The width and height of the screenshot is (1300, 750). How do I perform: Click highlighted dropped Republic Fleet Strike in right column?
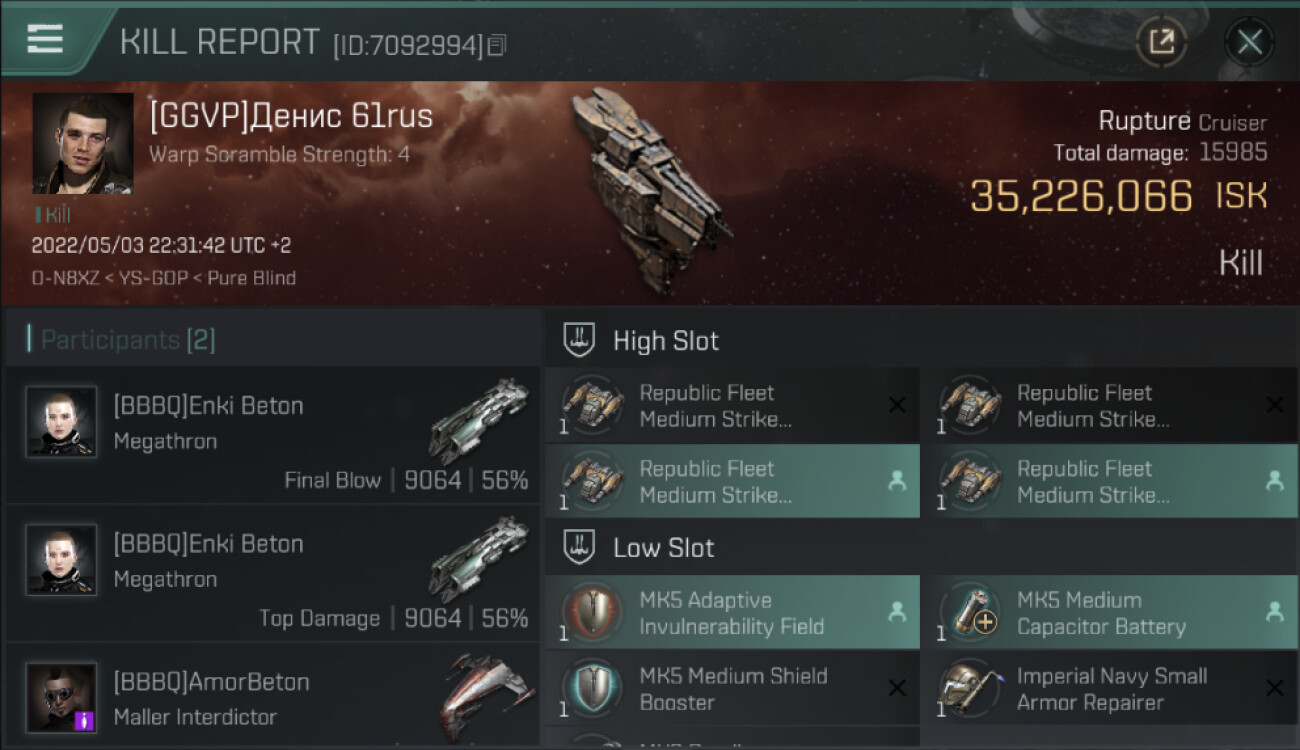[x=1109, y=481]
